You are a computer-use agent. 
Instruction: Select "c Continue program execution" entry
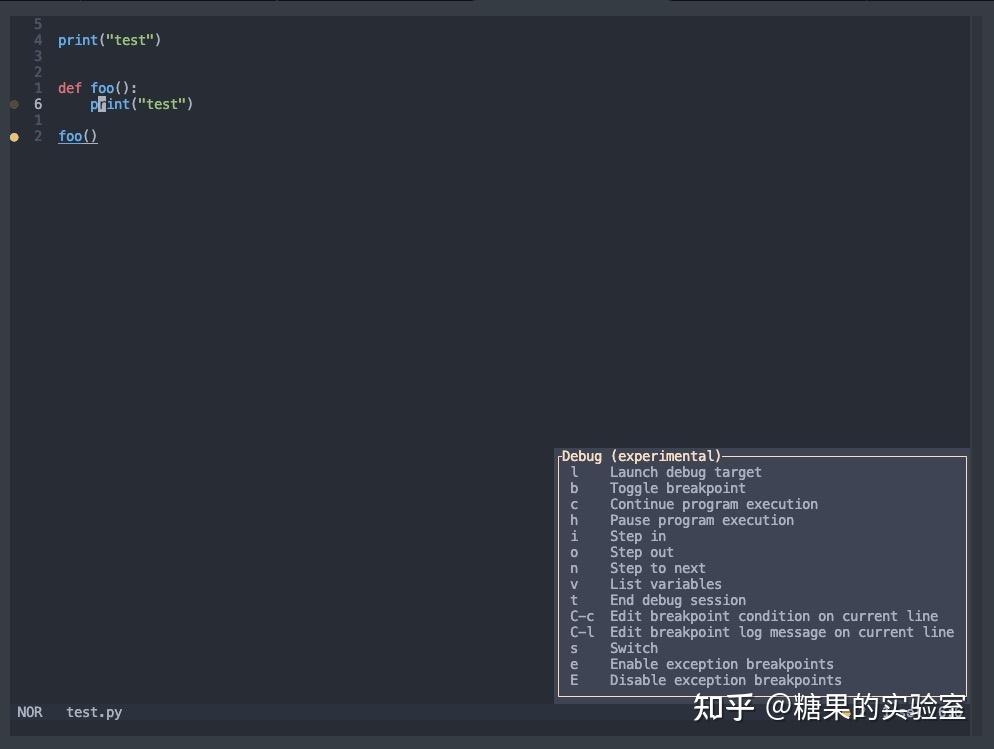712,504
